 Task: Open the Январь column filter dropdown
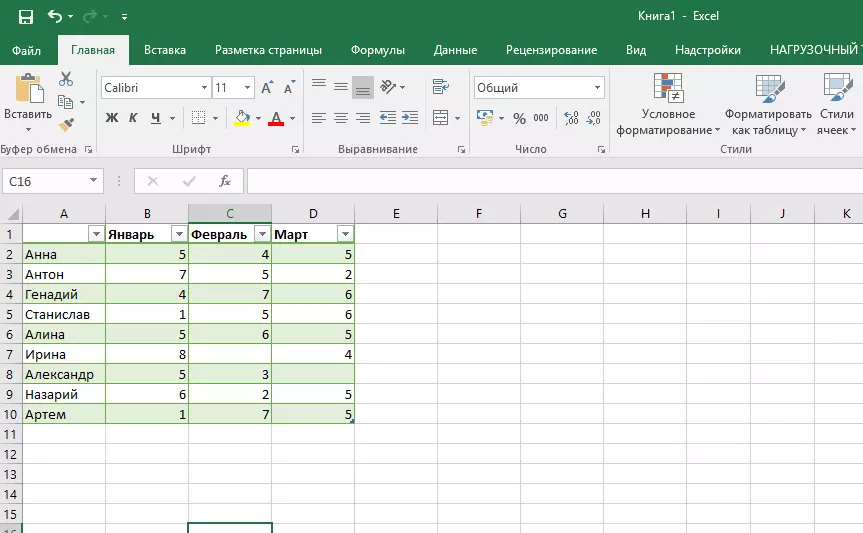click(x=179, y=234)
